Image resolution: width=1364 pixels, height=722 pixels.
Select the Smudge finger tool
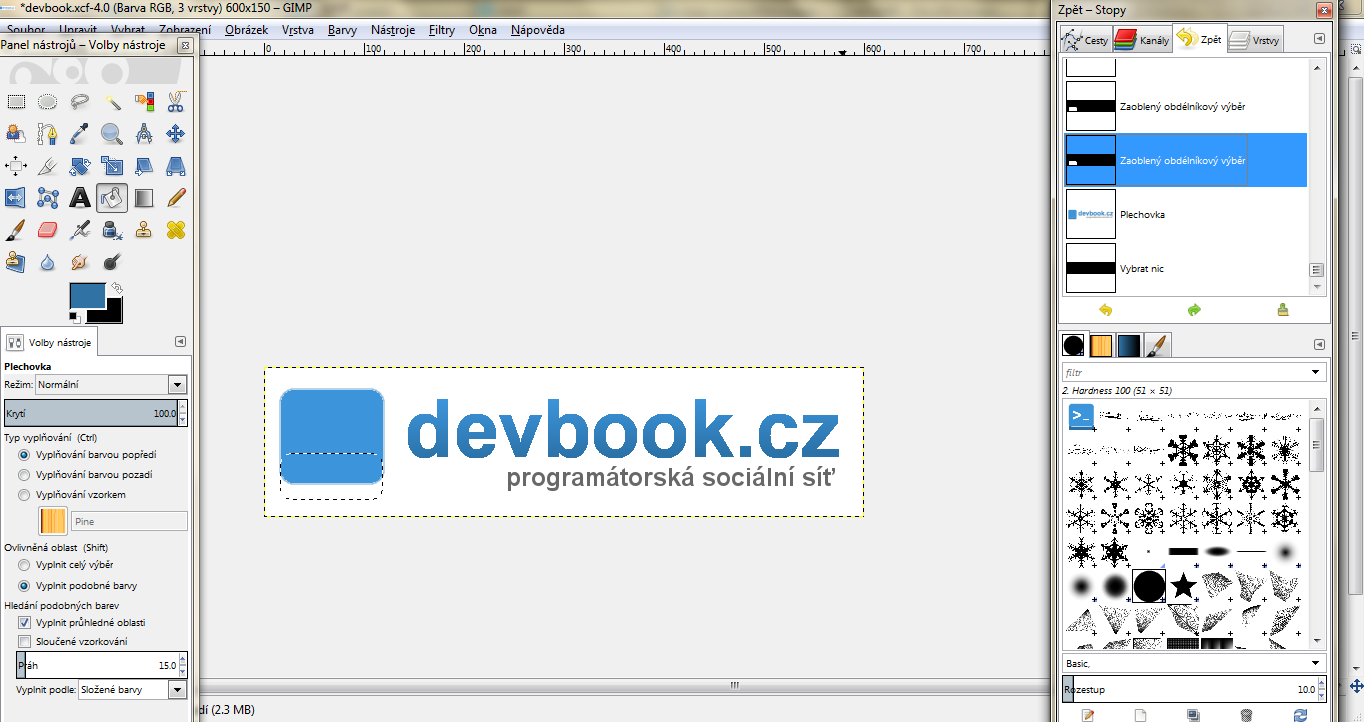[x=80, y=261]
